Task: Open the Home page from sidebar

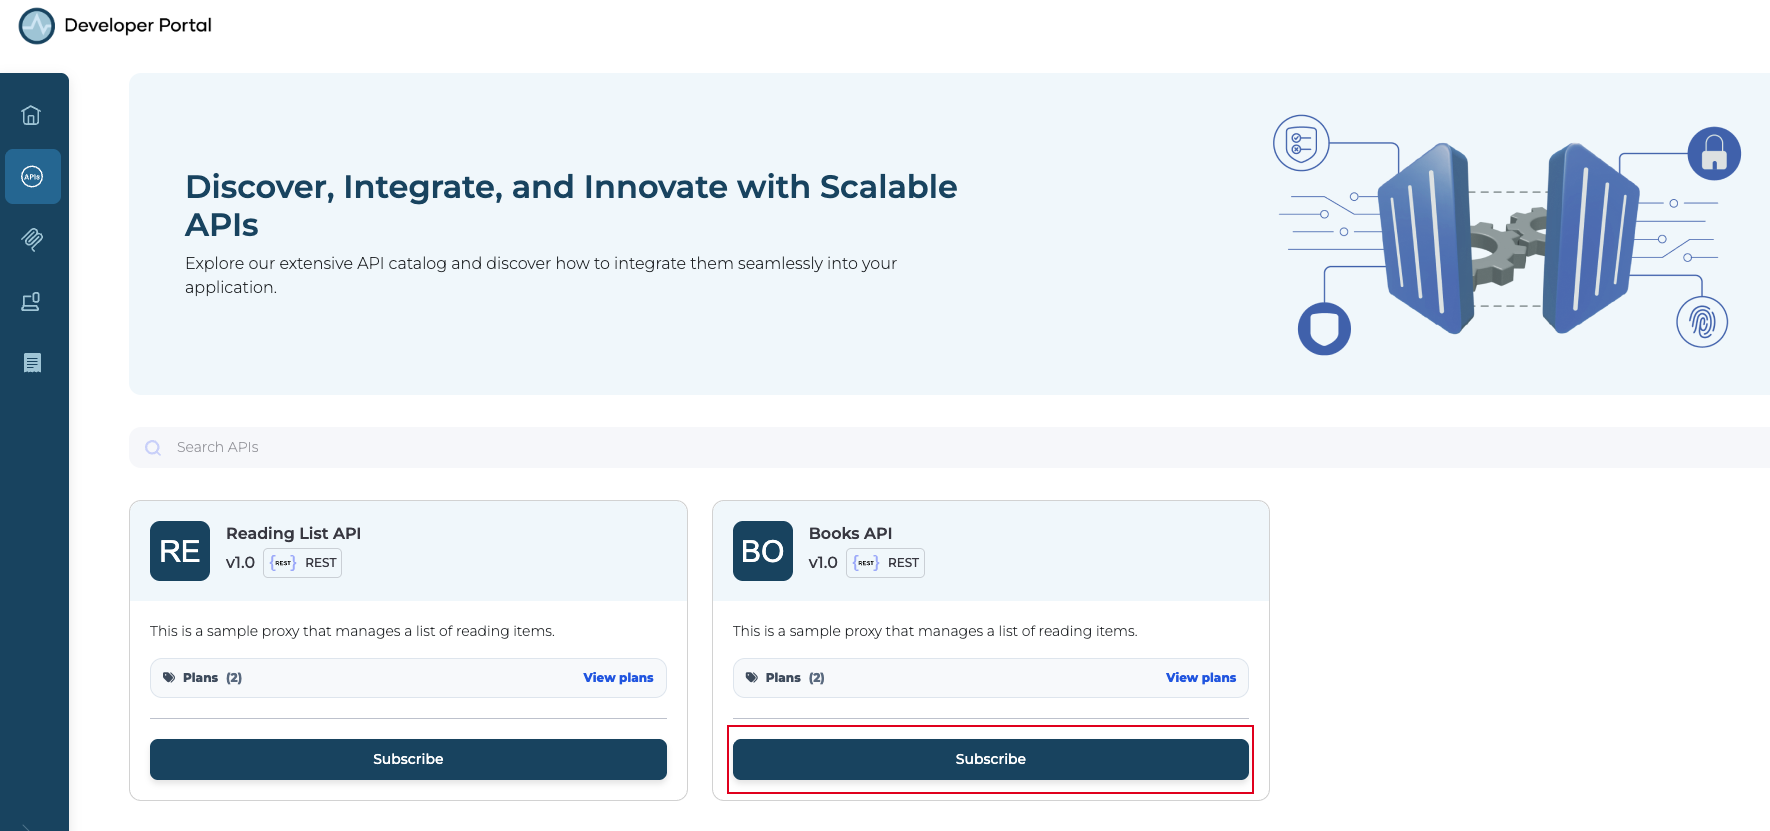Action: pos(32,115)
